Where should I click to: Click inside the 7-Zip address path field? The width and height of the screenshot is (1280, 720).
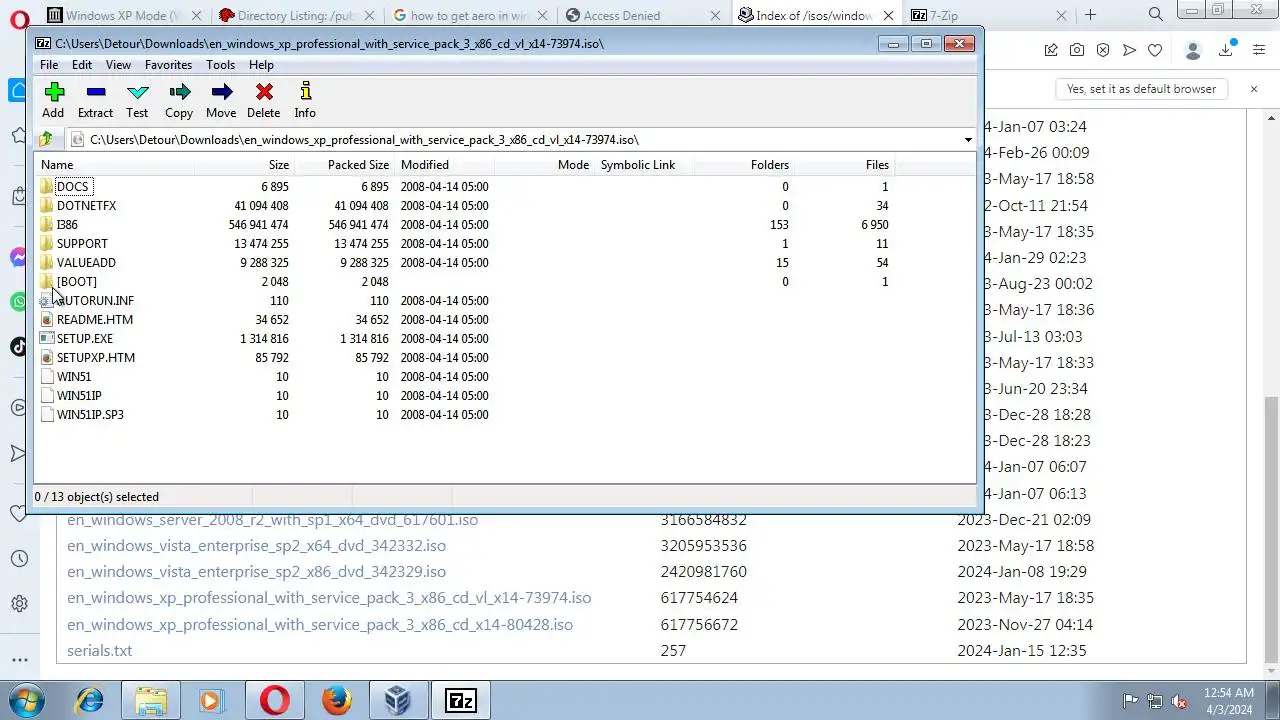click(515, 140)
